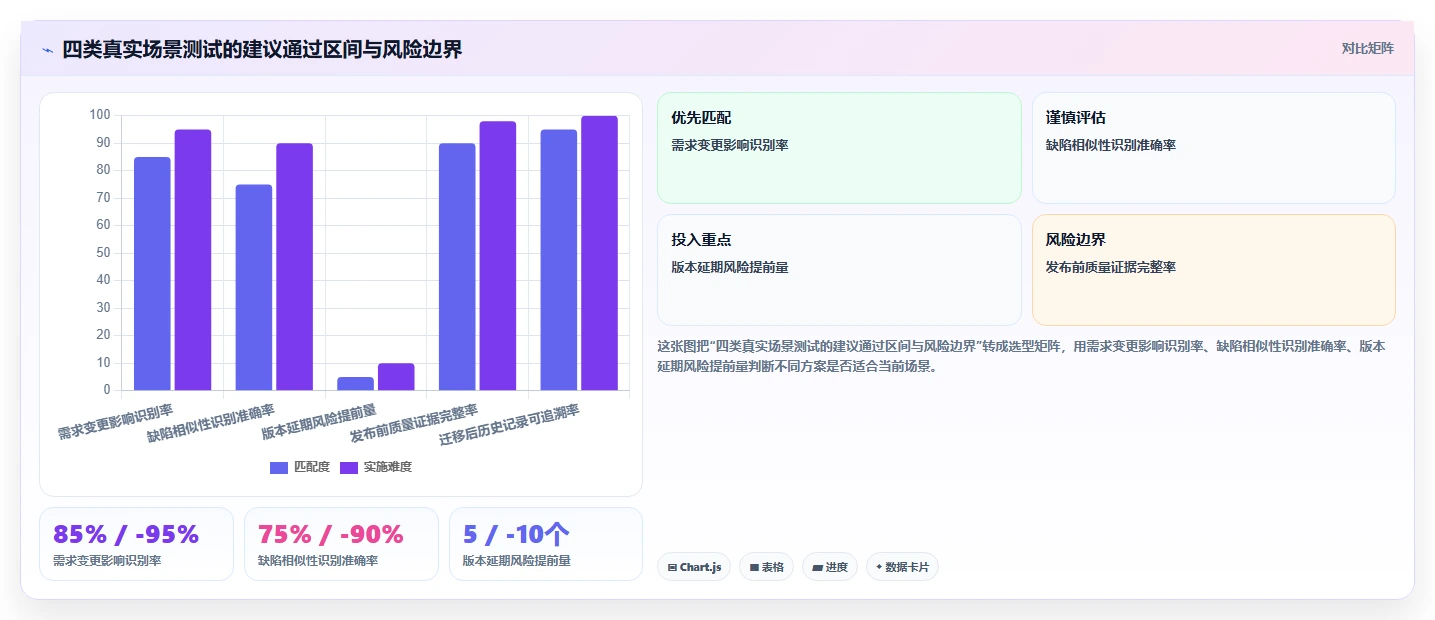Click 匹配度 bar for 迁移后历史记录可追溯率
The image size is (1435, 620).
click(x=559, y=260)
